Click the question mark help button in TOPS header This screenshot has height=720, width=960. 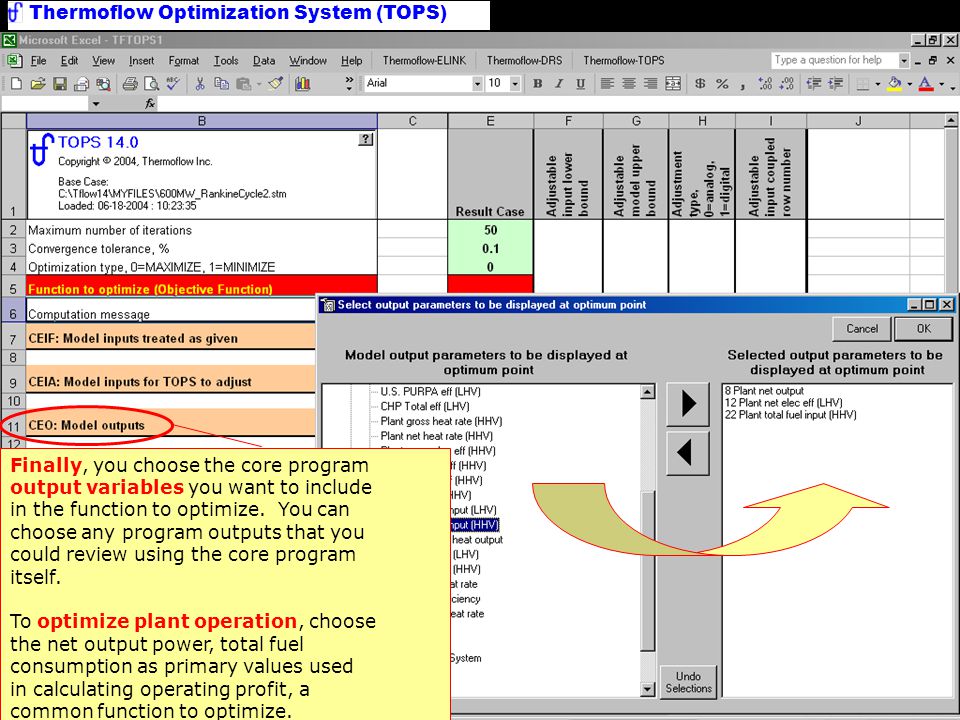point(365,140)
